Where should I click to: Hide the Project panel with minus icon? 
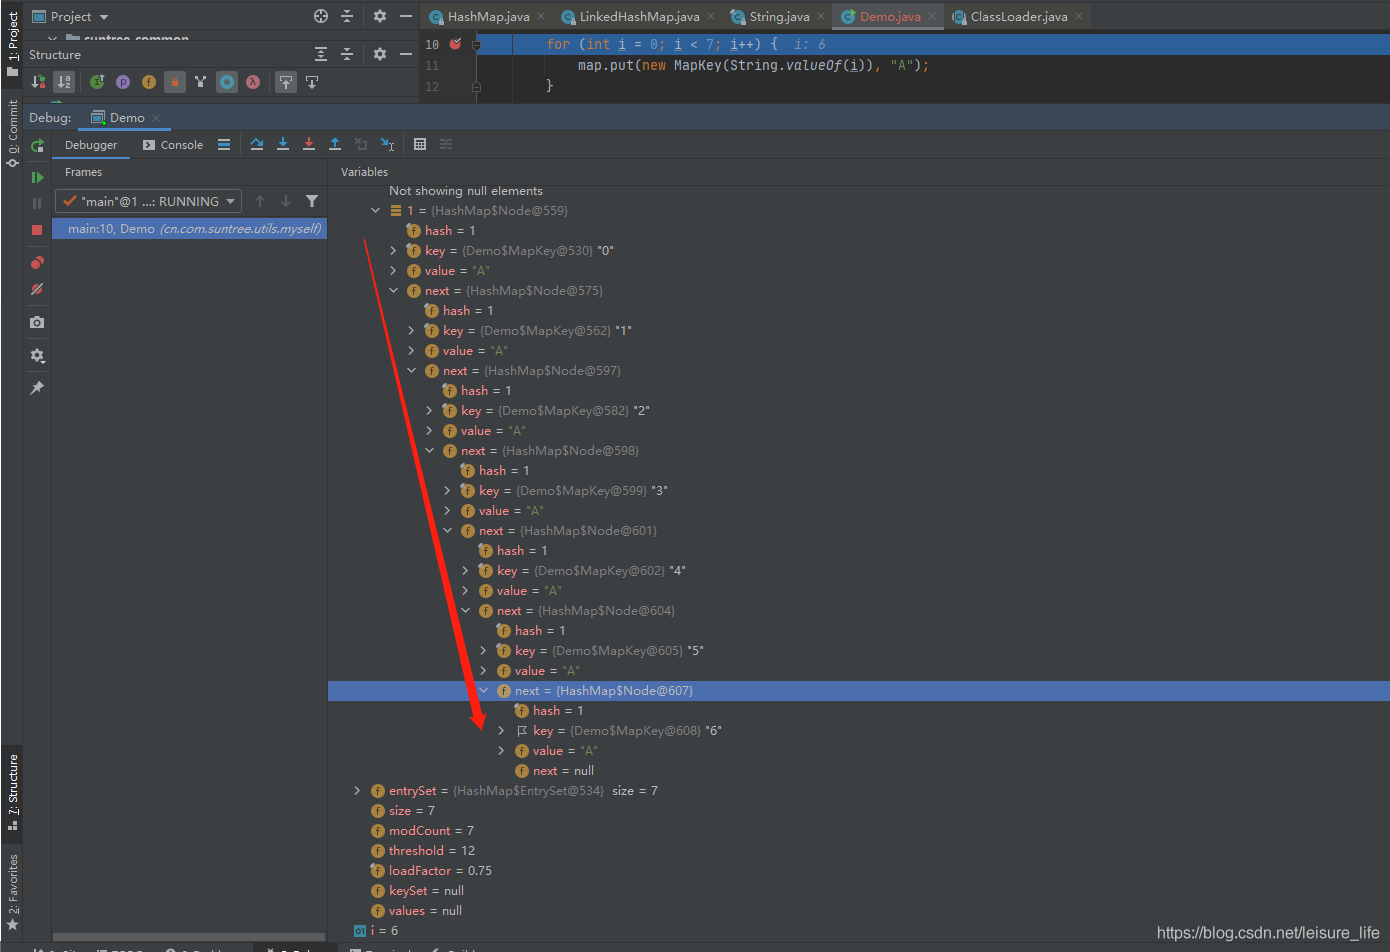click(406, 16)
